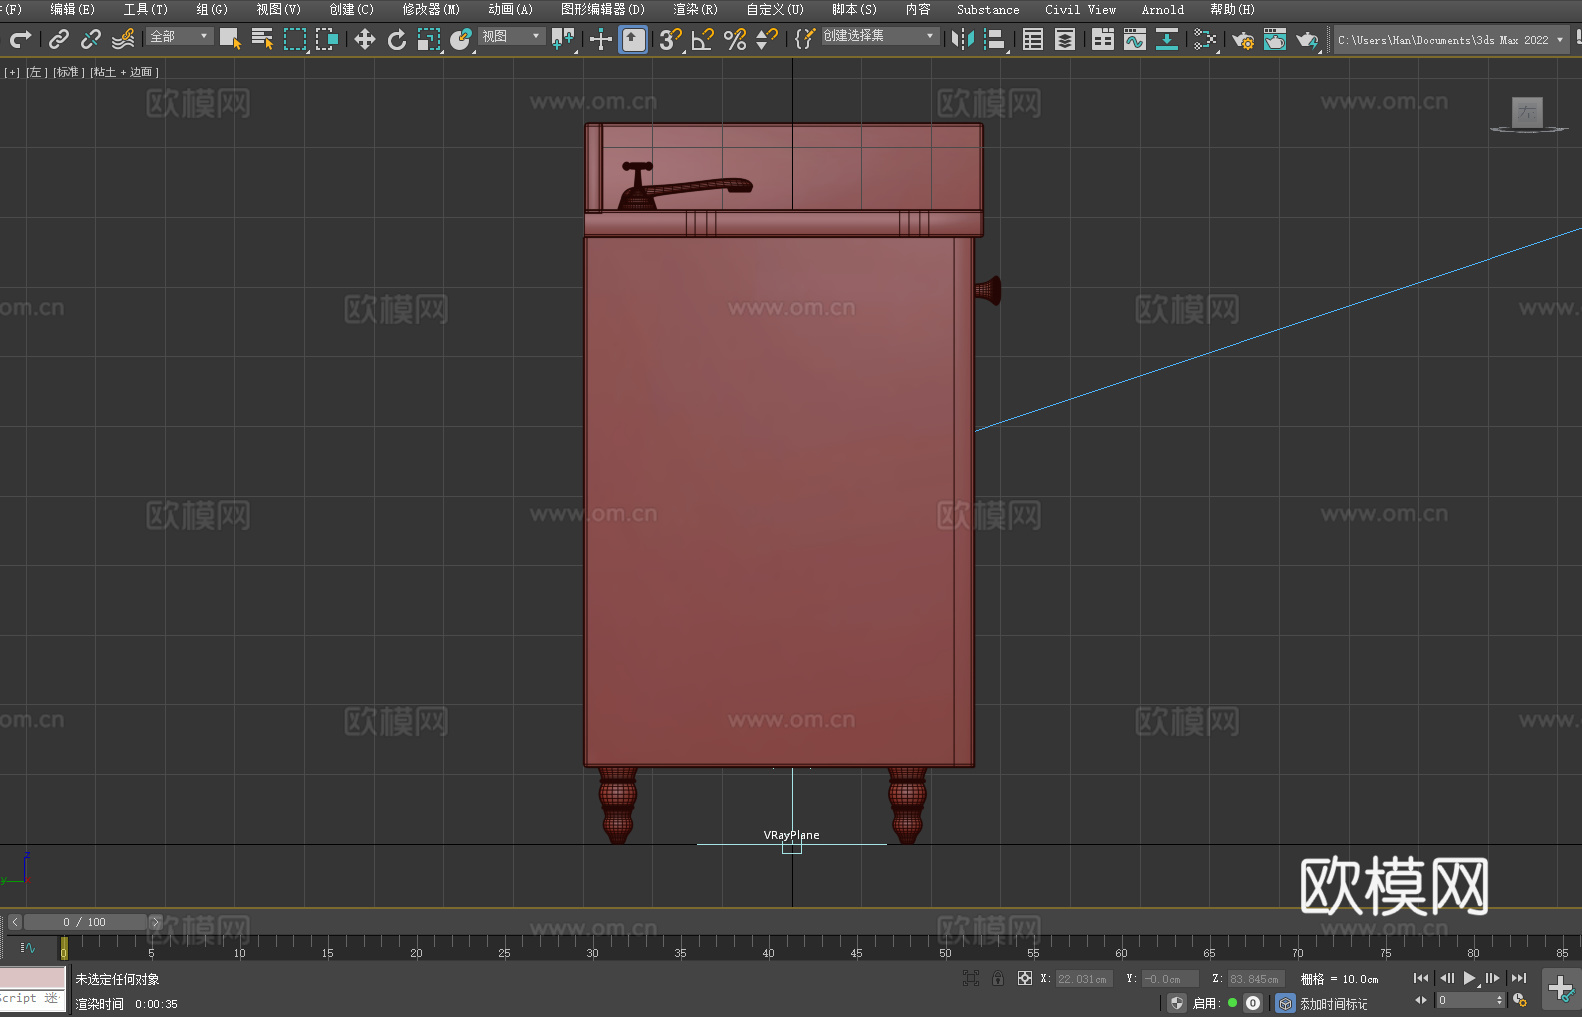Open the Layer Explorer icon
The width and height of the screenshot is (1582, 1017).
pos(1065,39)
